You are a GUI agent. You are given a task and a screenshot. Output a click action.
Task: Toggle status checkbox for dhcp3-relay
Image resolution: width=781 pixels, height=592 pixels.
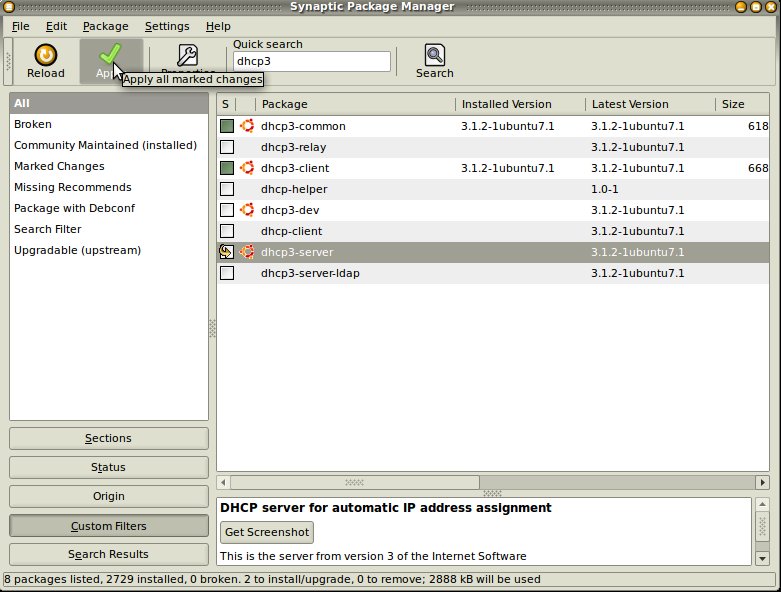click(227, 147)
